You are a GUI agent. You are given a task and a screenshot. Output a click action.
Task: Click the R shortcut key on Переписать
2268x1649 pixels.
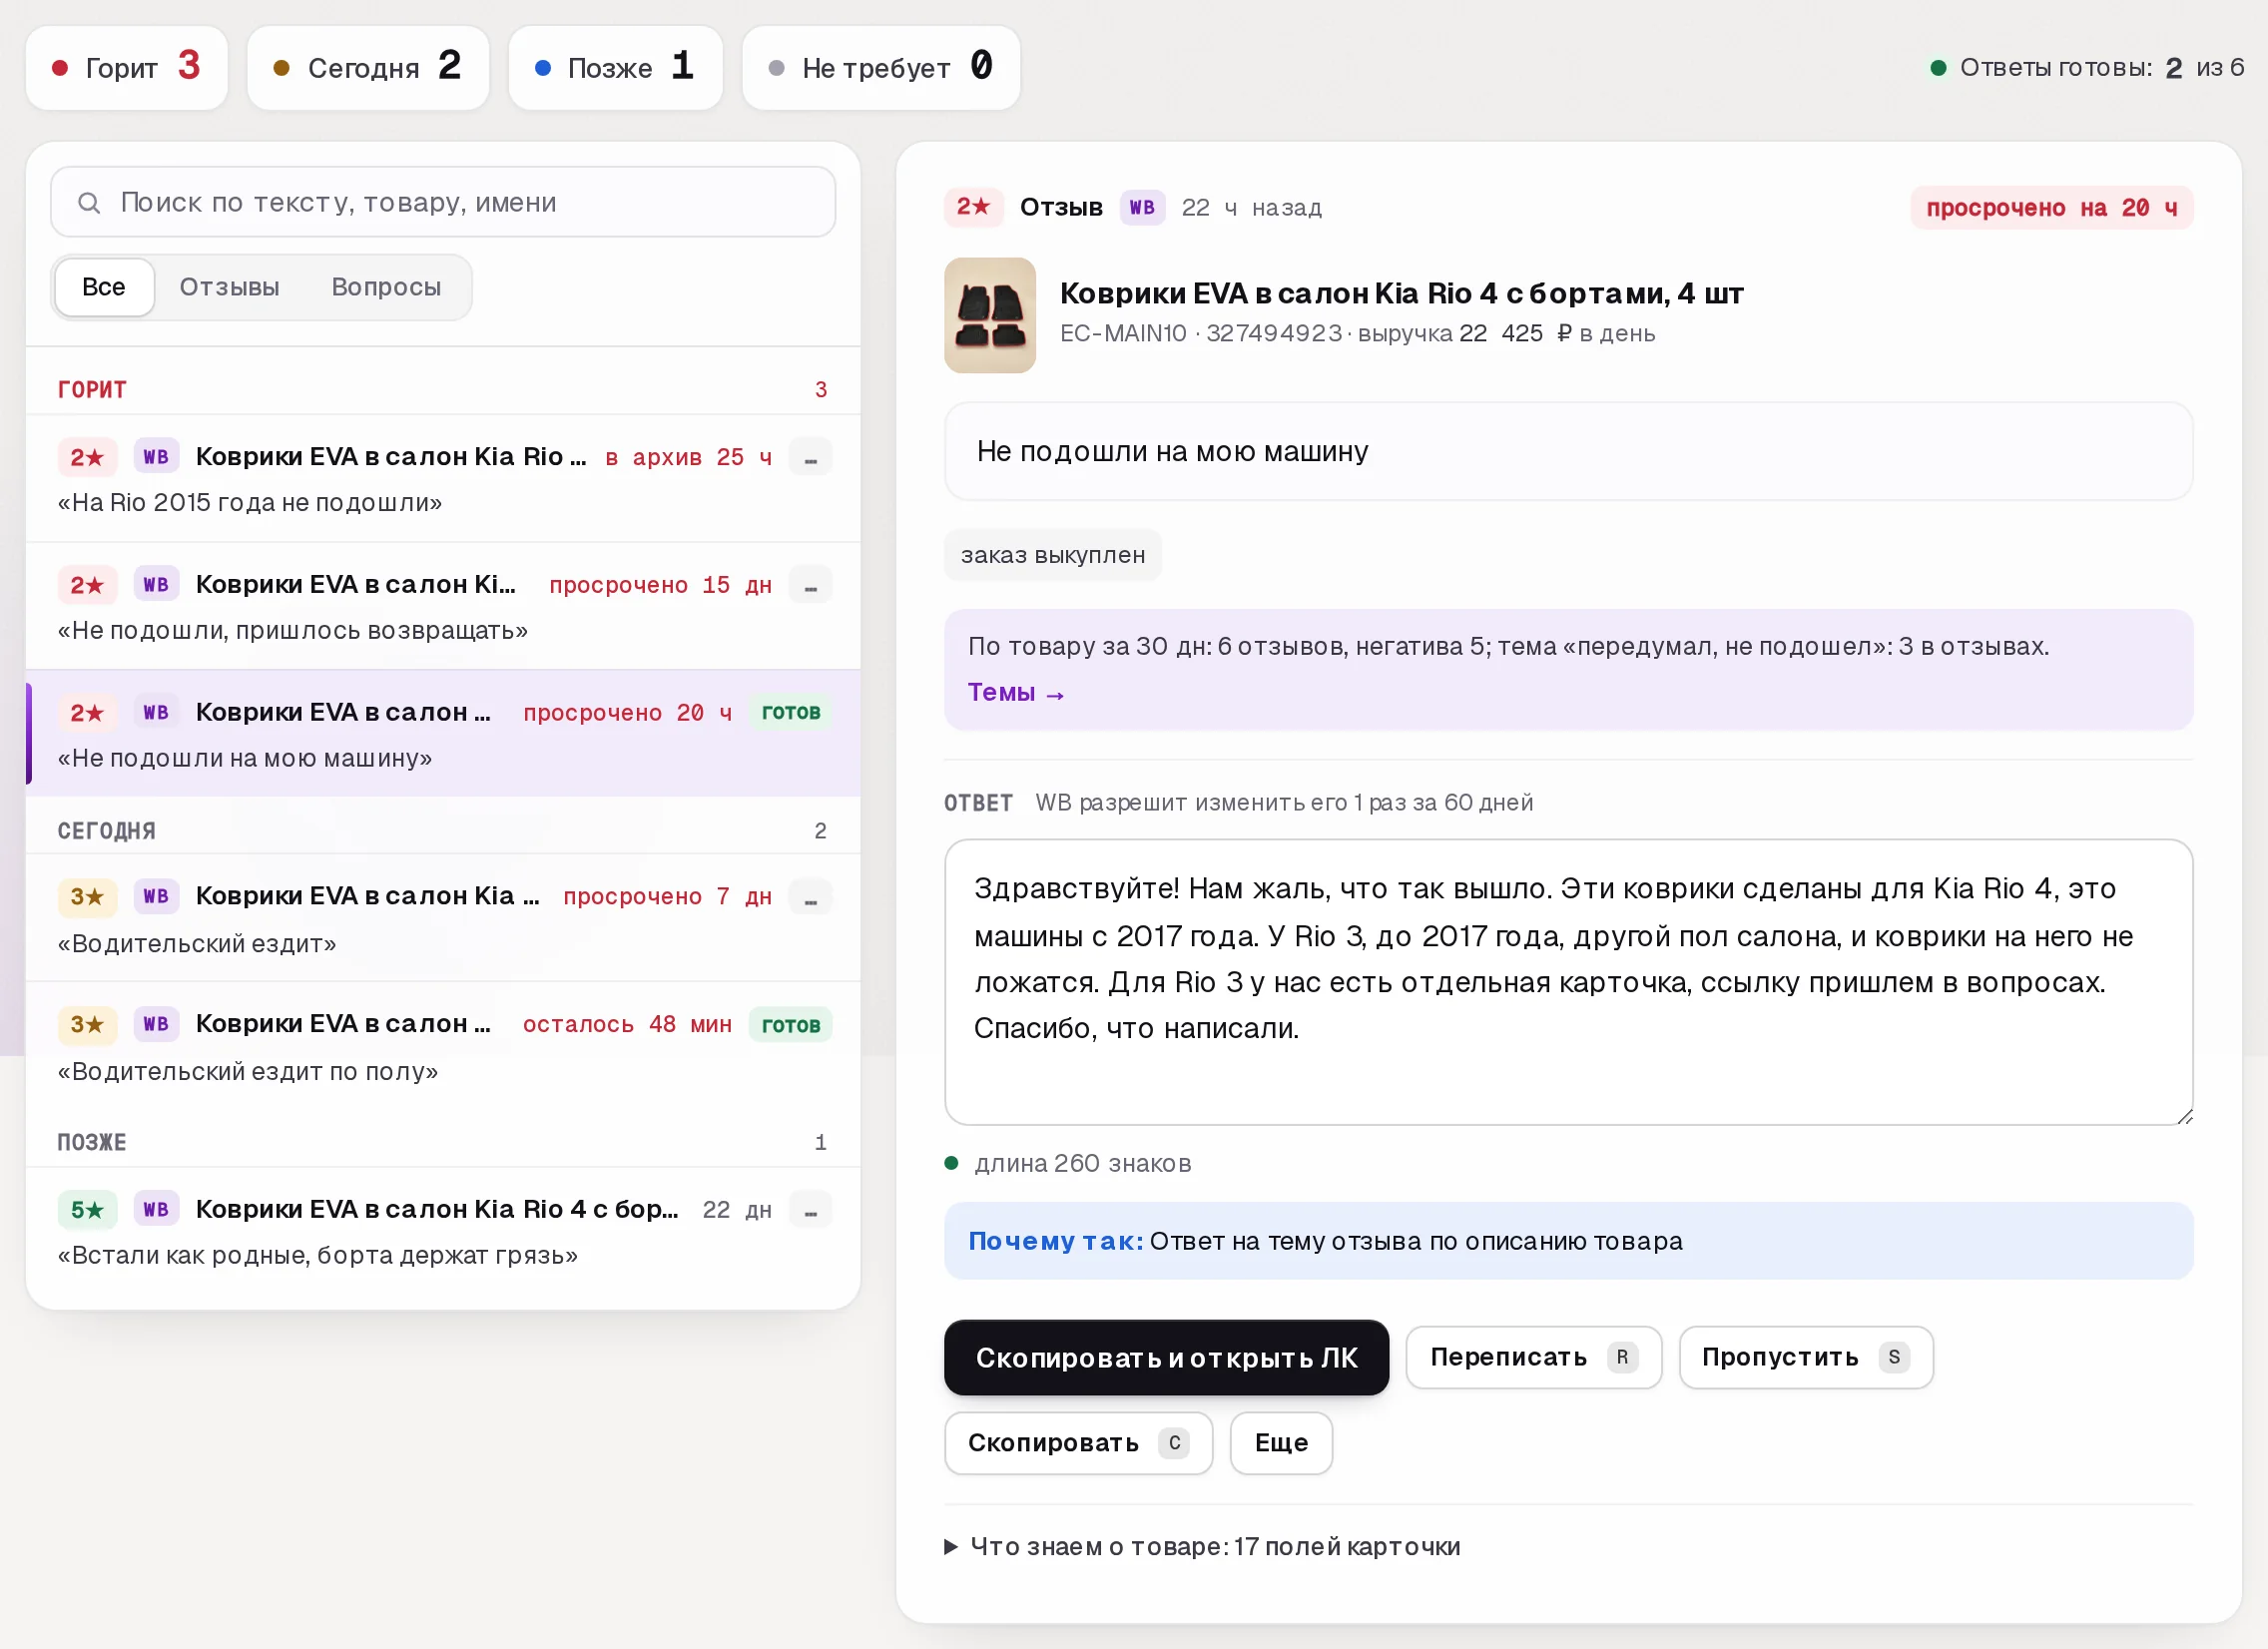coord(1622,1357)
